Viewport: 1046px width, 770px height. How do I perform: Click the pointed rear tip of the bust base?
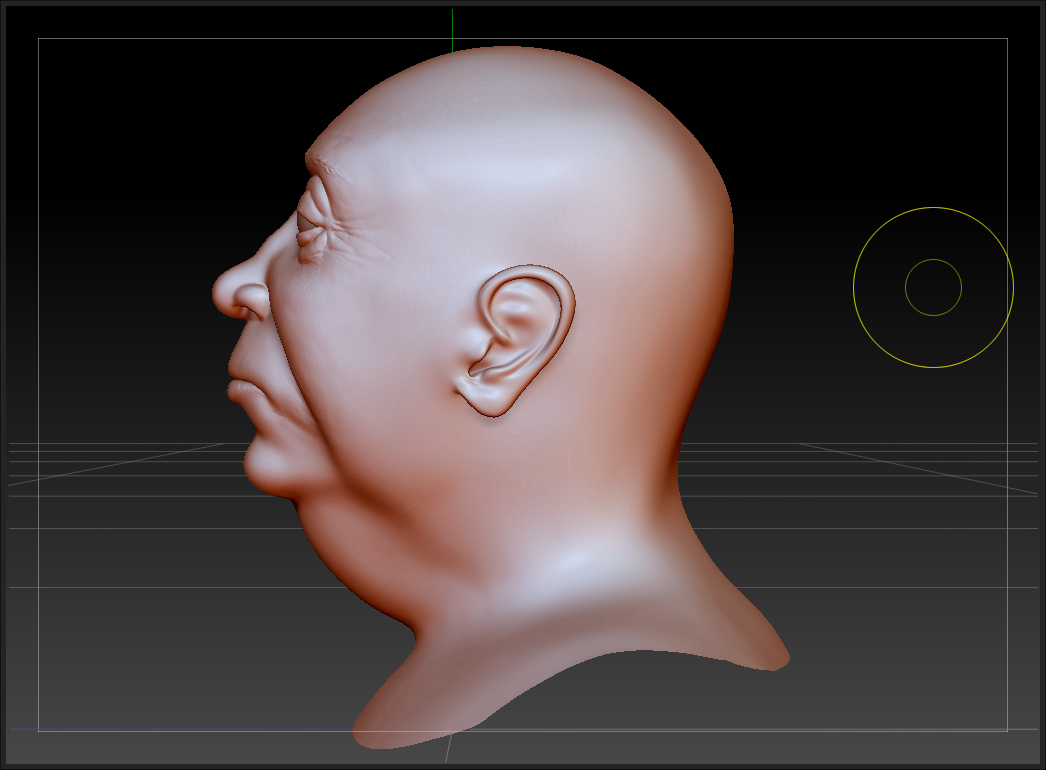point(781,659)
